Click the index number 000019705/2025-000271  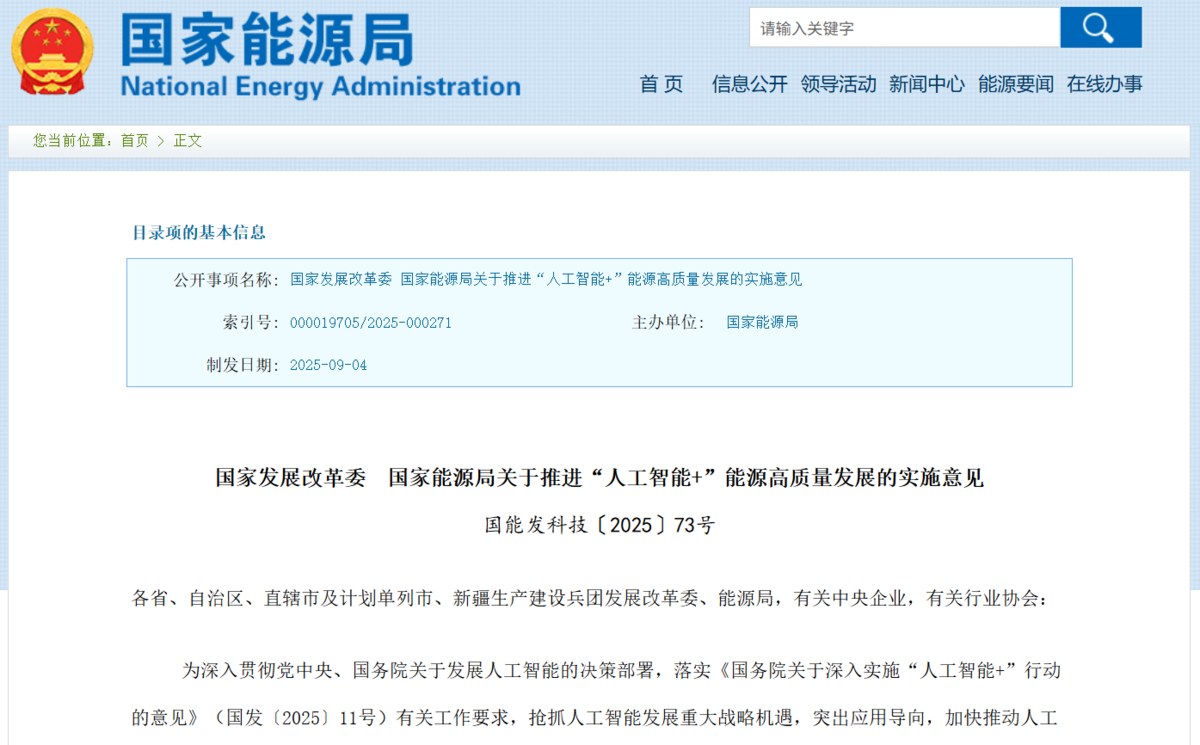click(370, 323)
